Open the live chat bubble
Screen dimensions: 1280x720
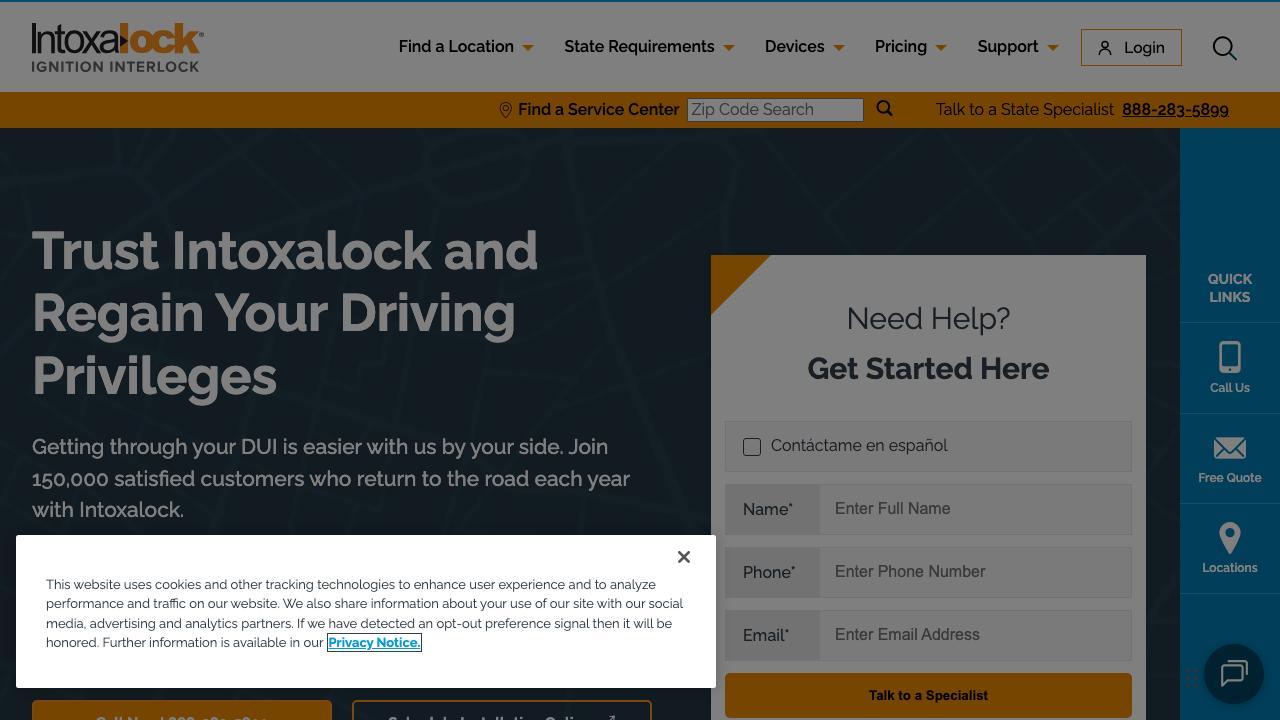tap(1233, 674)
